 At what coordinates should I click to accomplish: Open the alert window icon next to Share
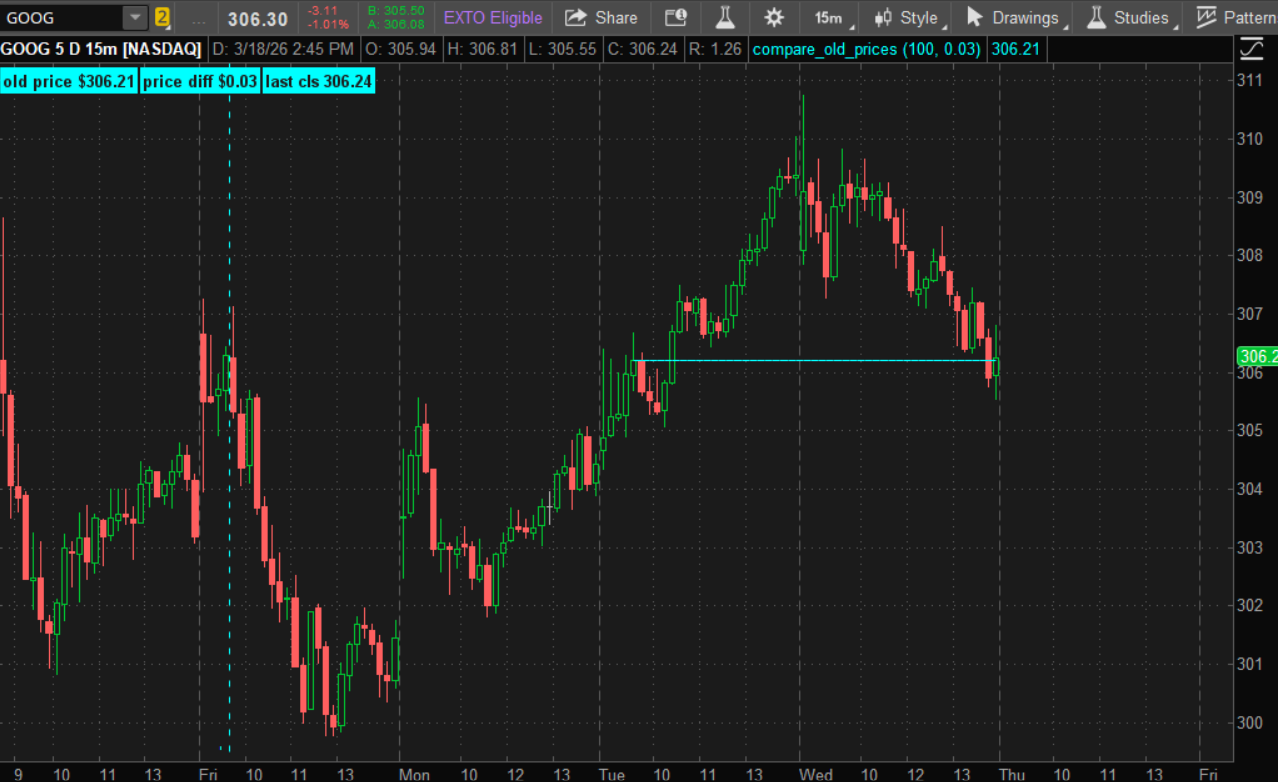[676, 18]
